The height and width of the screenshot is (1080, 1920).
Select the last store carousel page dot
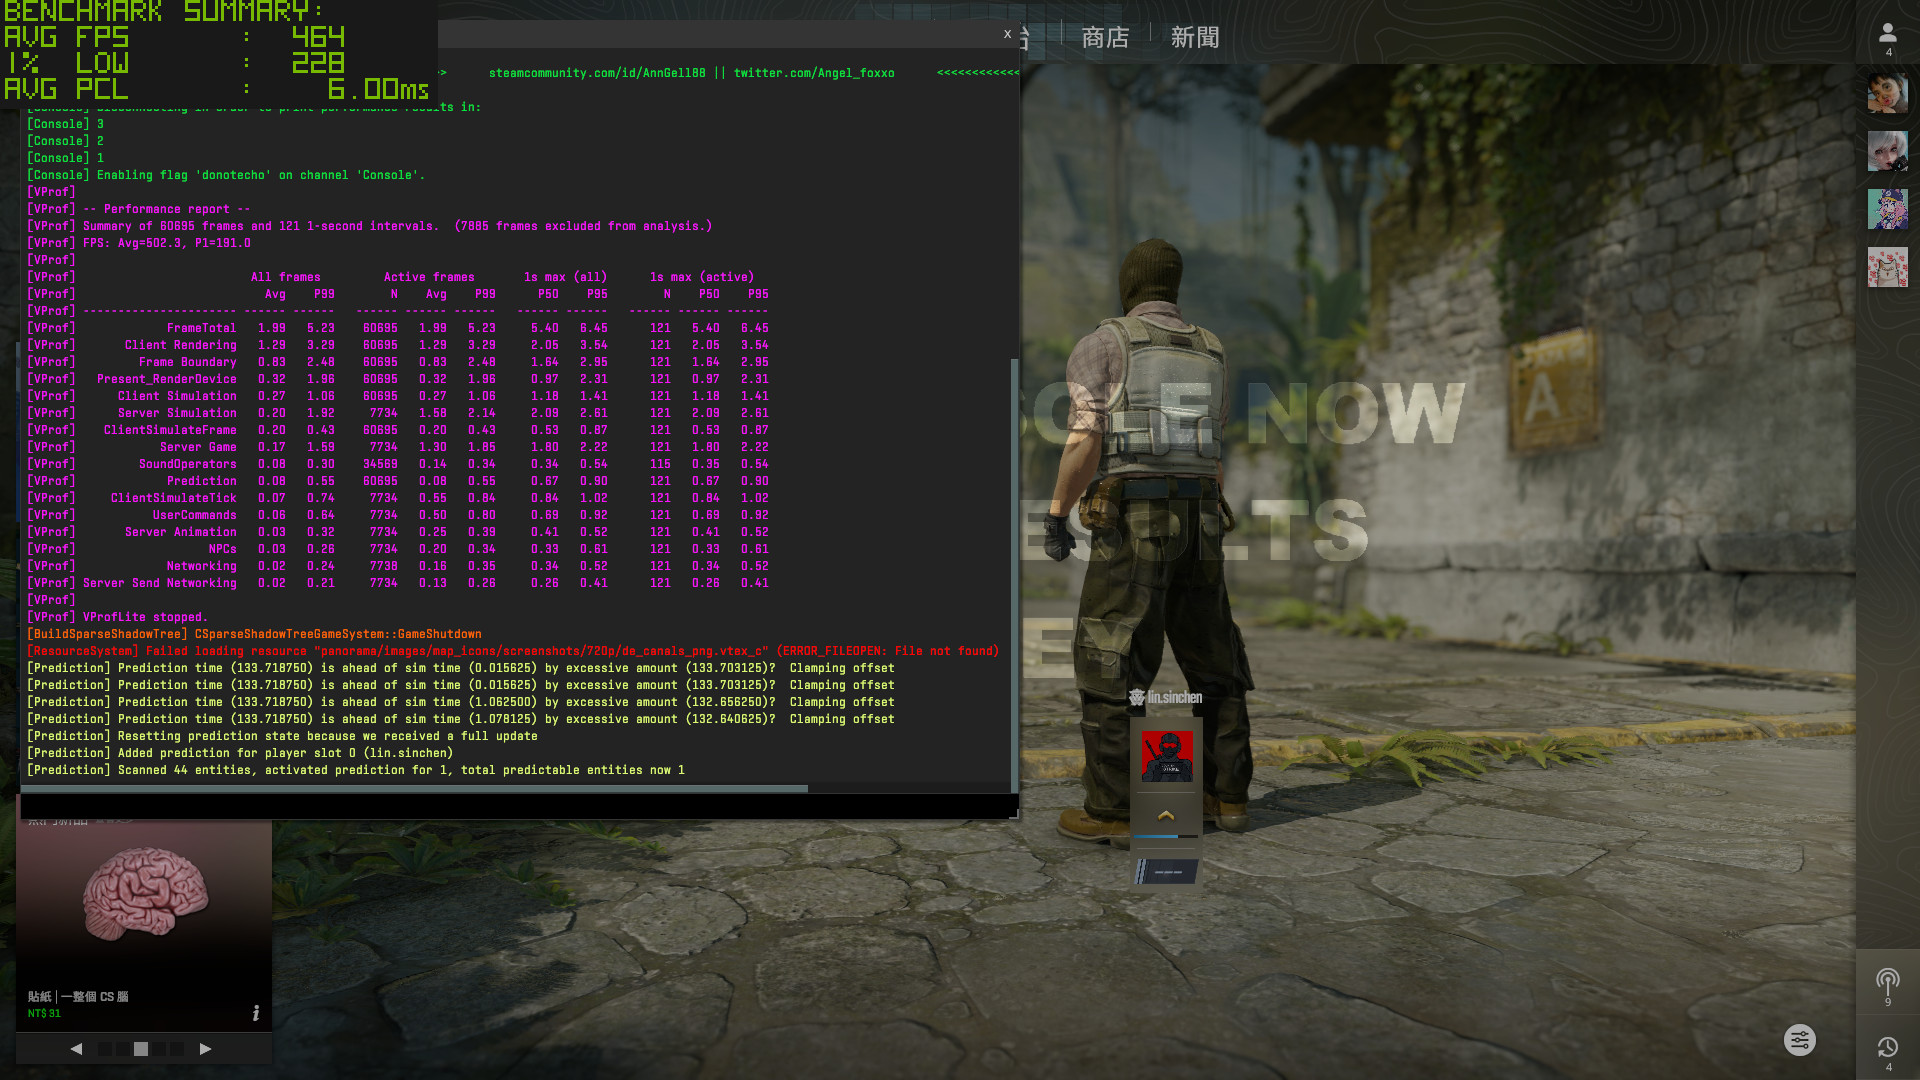click(x=177, y=1049)
